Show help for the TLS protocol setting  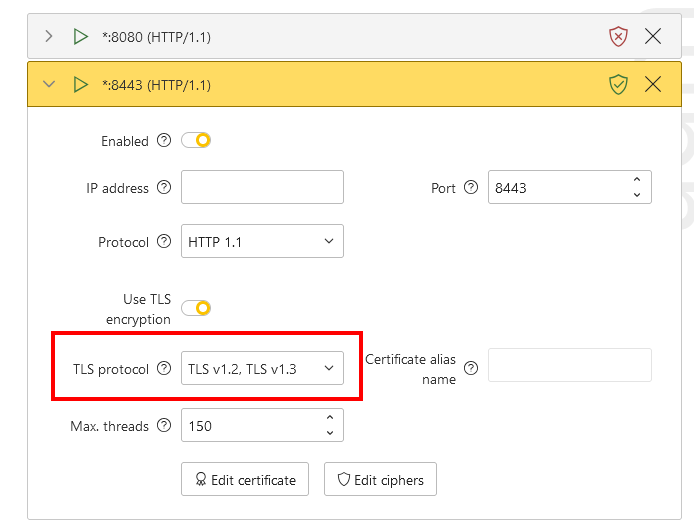click(x=164, y=369)
